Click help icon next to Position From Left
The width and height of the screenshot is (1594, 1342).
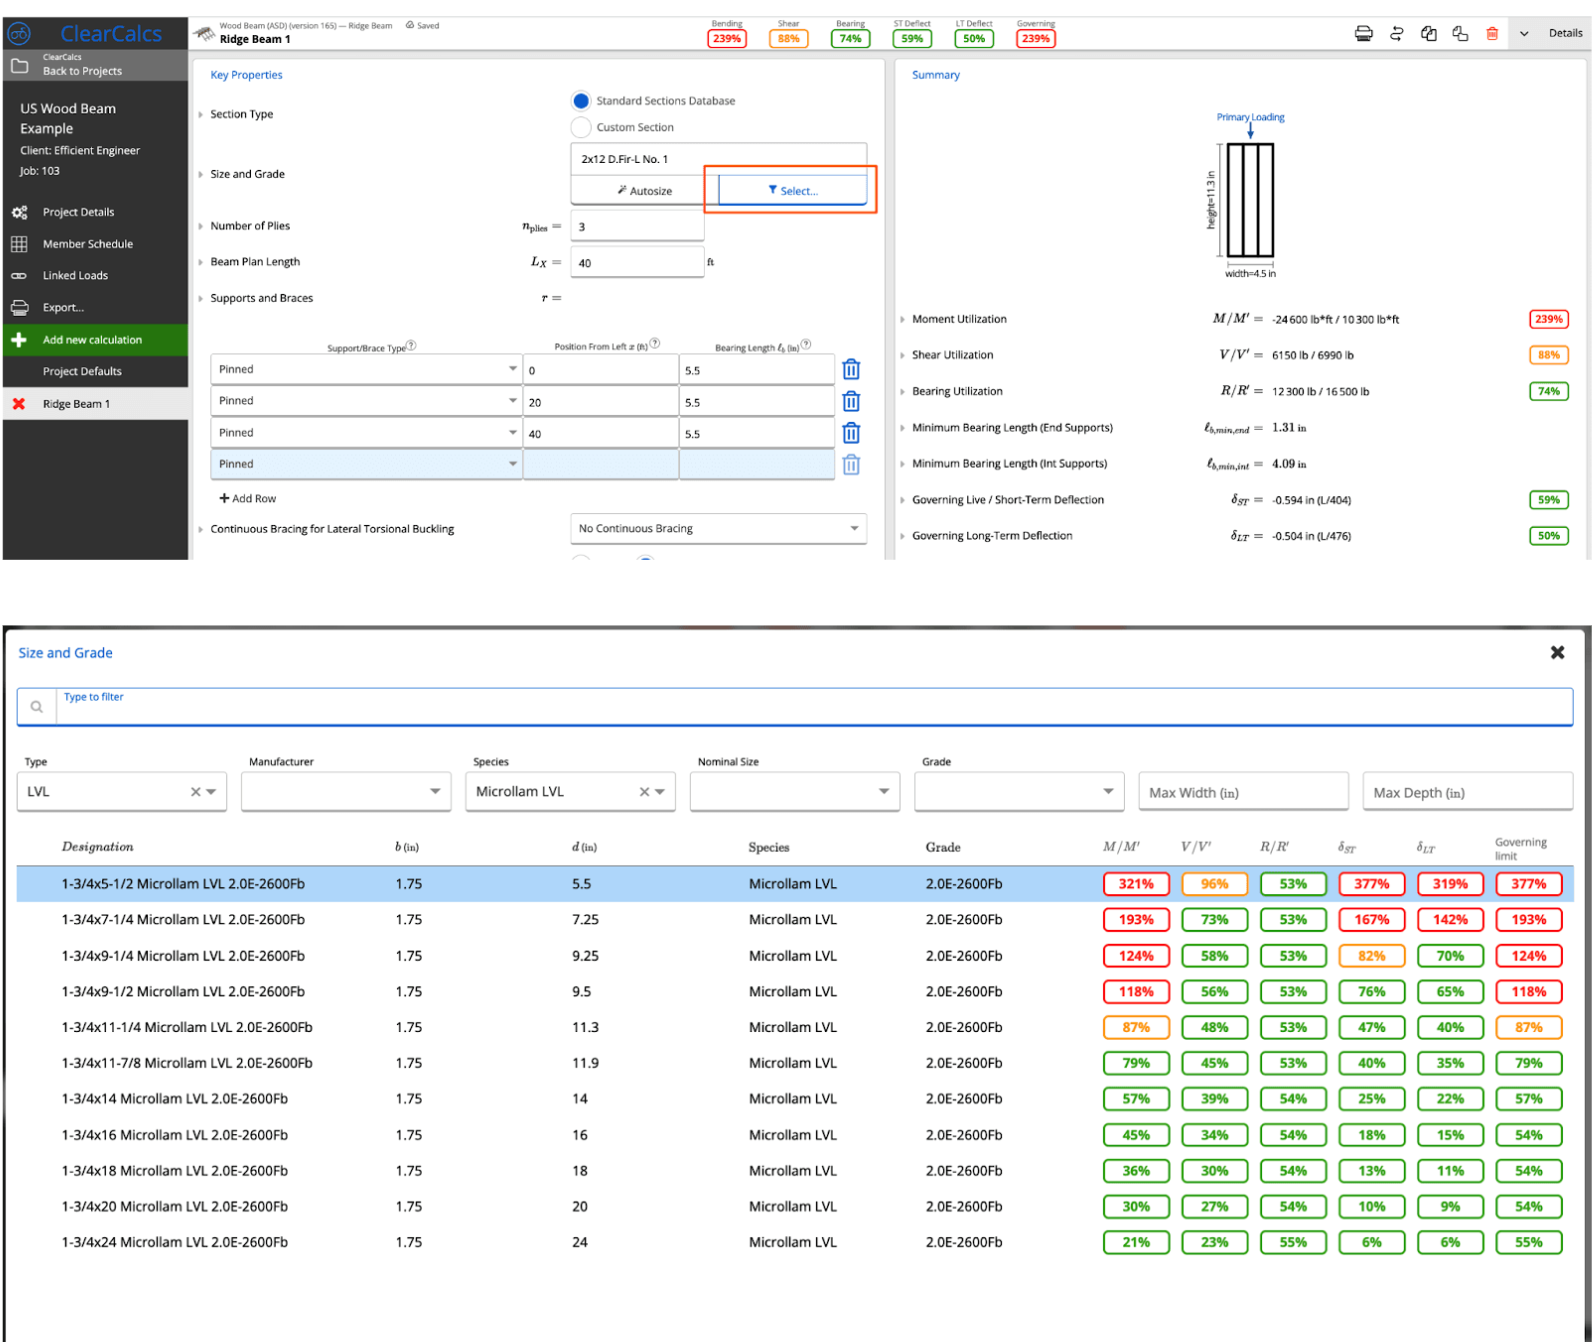point(655,343)
